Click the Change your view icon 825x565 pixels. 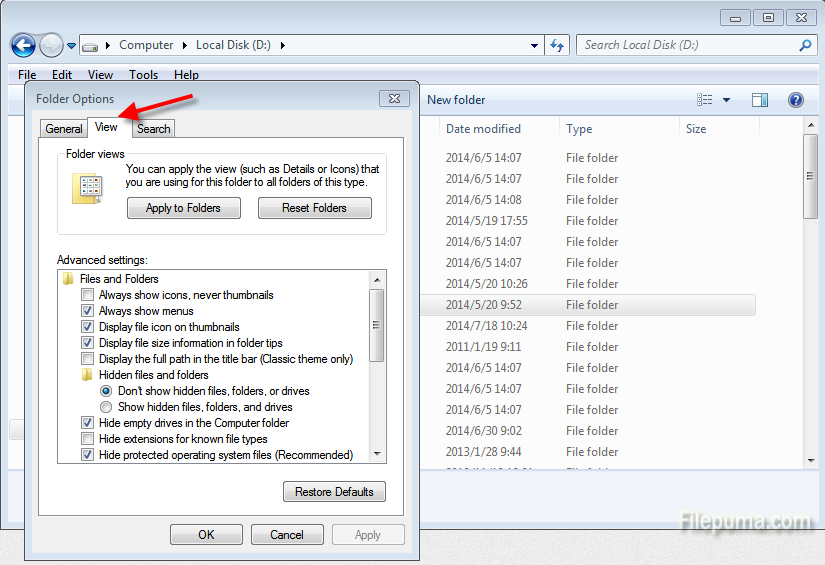click(705, 100)
